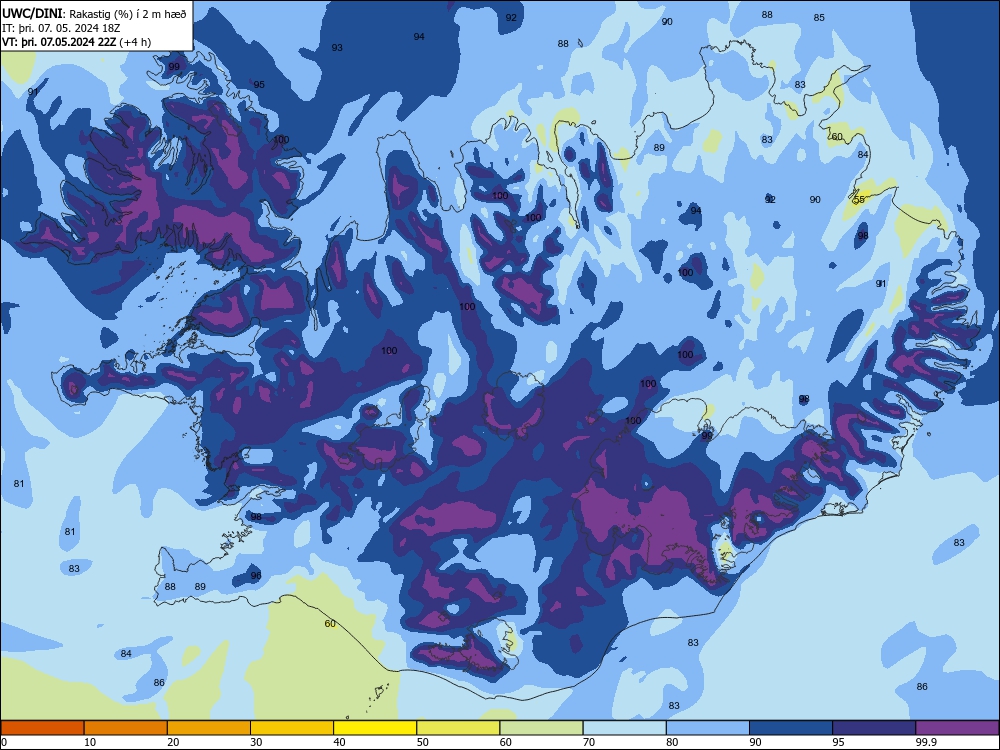
Task: Click the '55' humidity value on the map
Action: pos(859,200)
